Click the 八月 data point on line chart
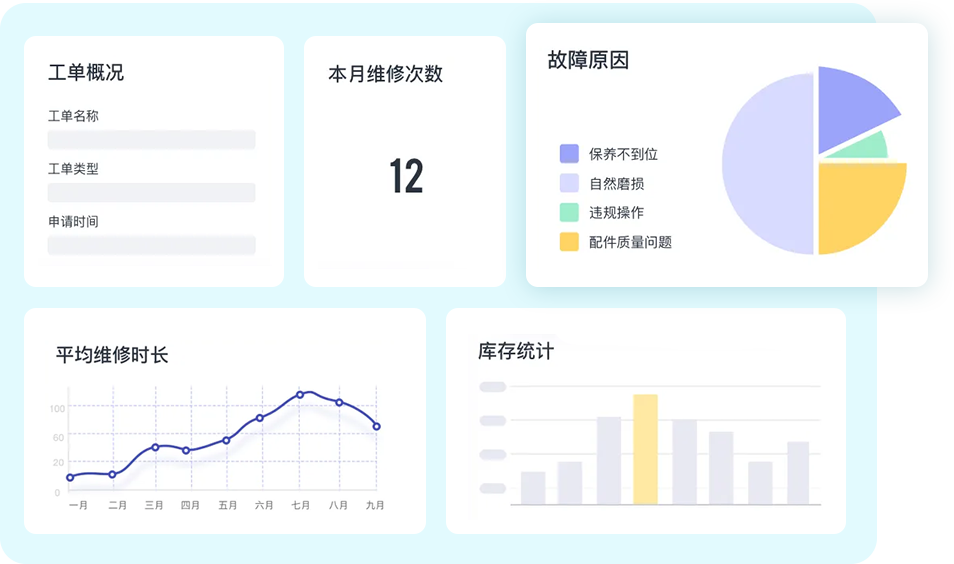 click(x=339, y=402)
